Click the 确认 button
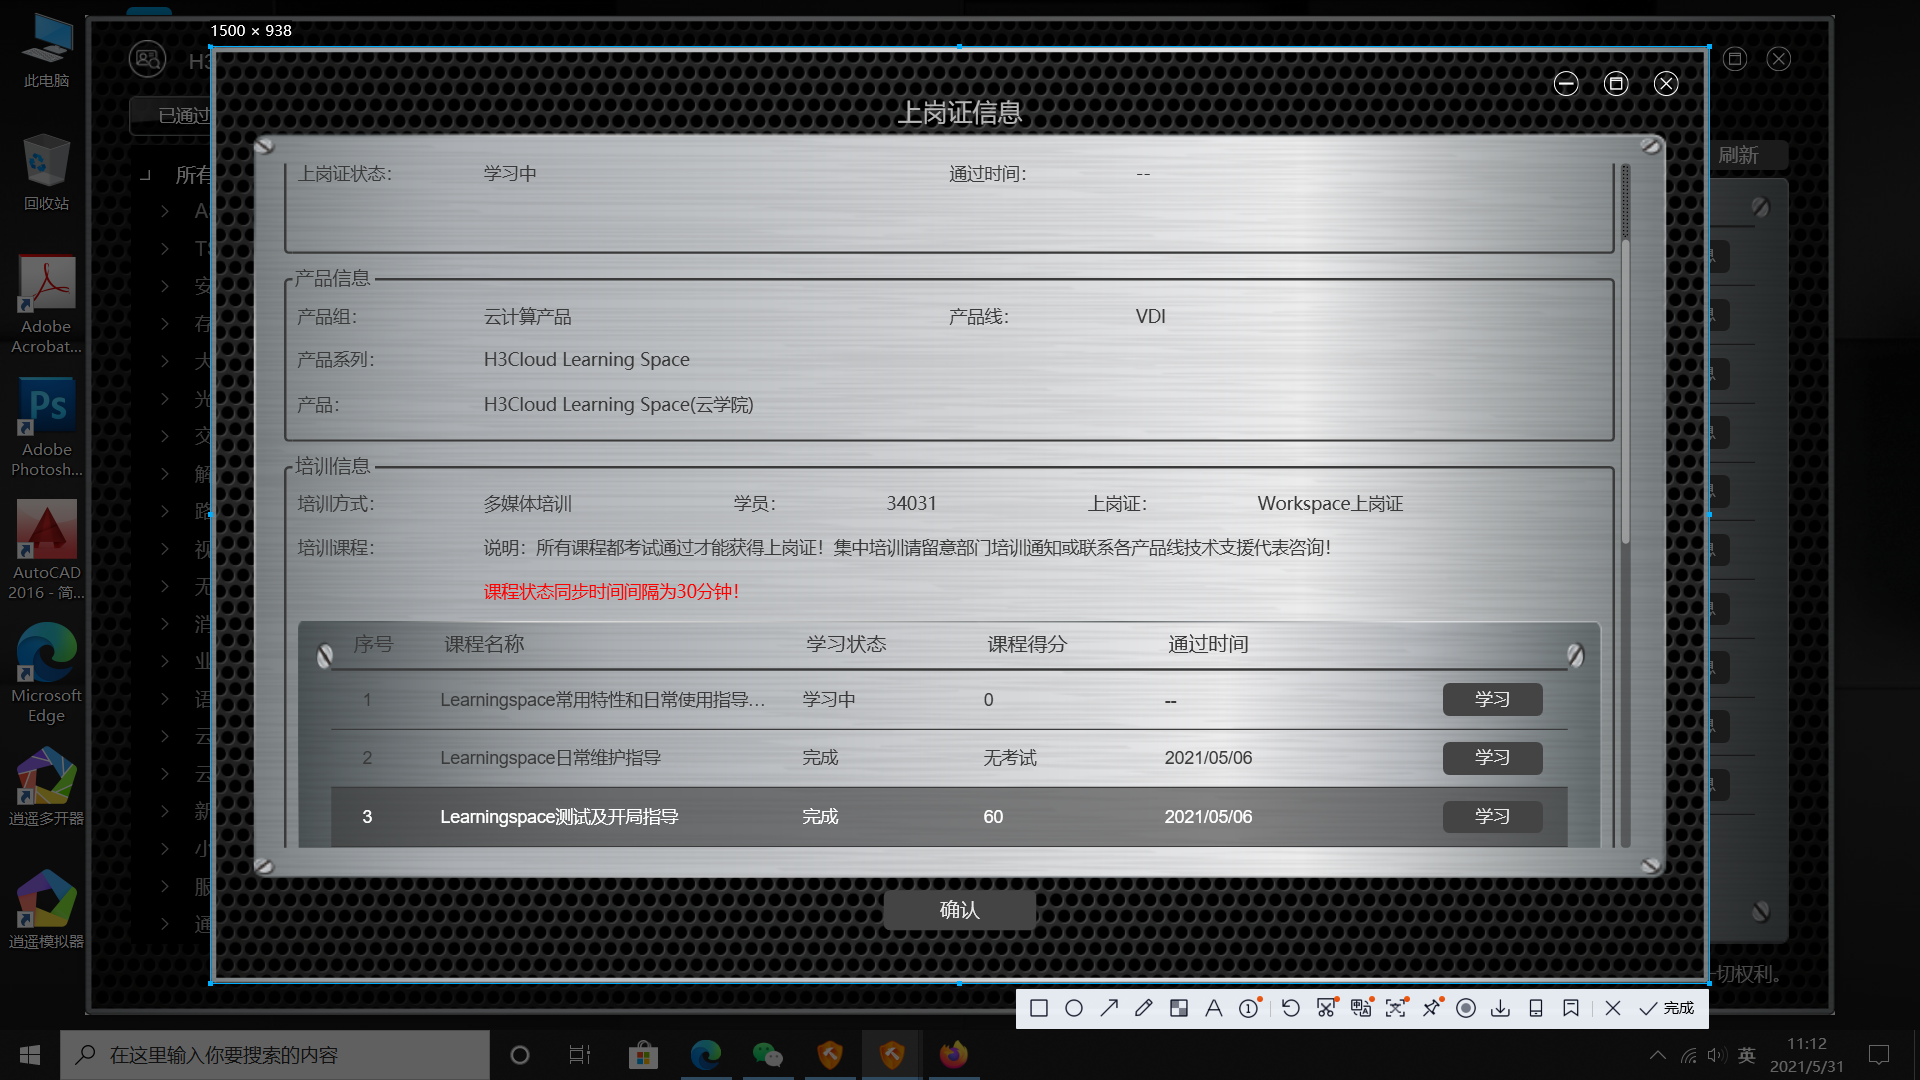This screenshot has width=1920, height=1080. (x=959, y=910)
